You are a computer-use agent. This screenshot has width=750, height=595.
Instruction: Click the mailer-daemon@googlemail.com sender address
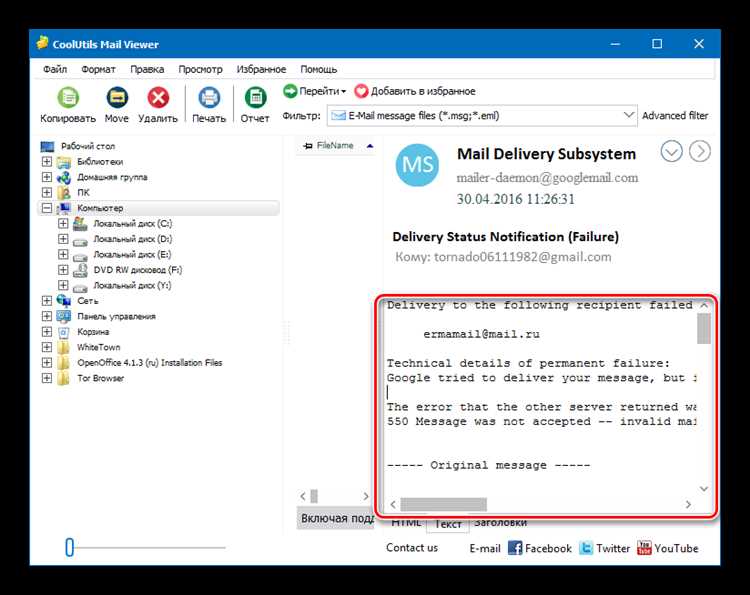point(547,178)
